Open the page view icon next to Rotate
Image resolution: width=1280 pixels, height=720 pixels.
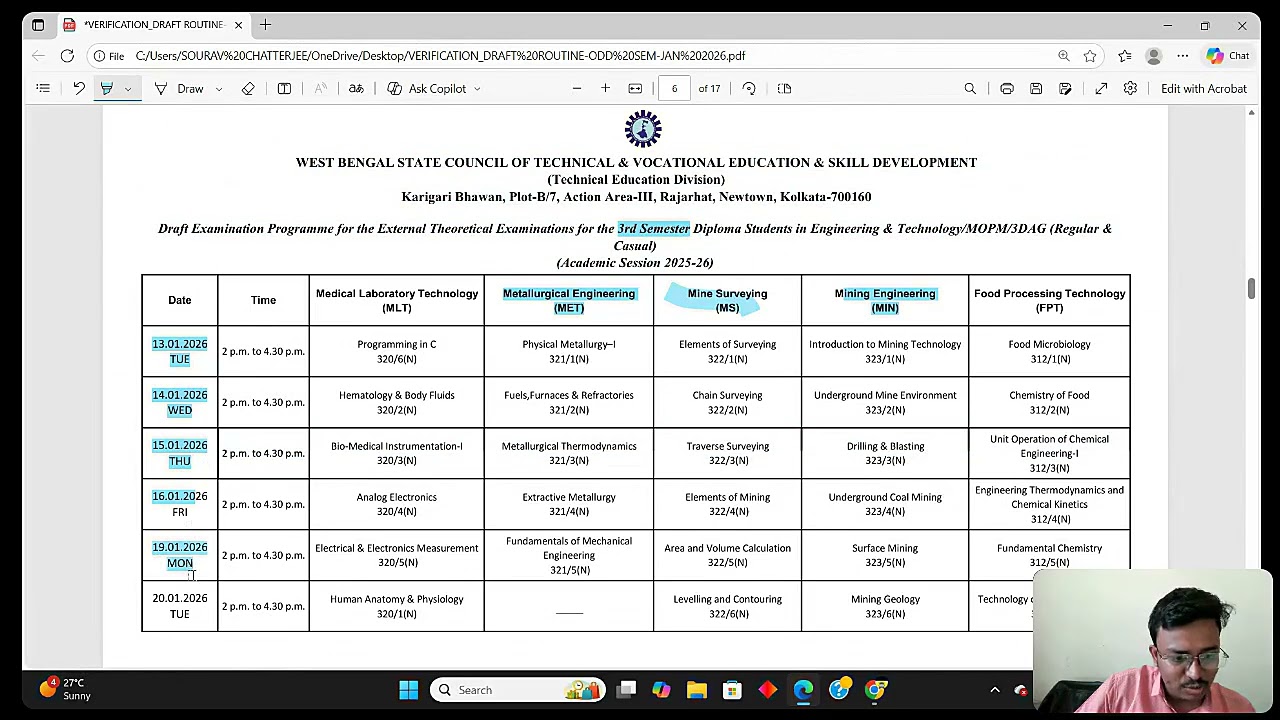click(784, 89)
